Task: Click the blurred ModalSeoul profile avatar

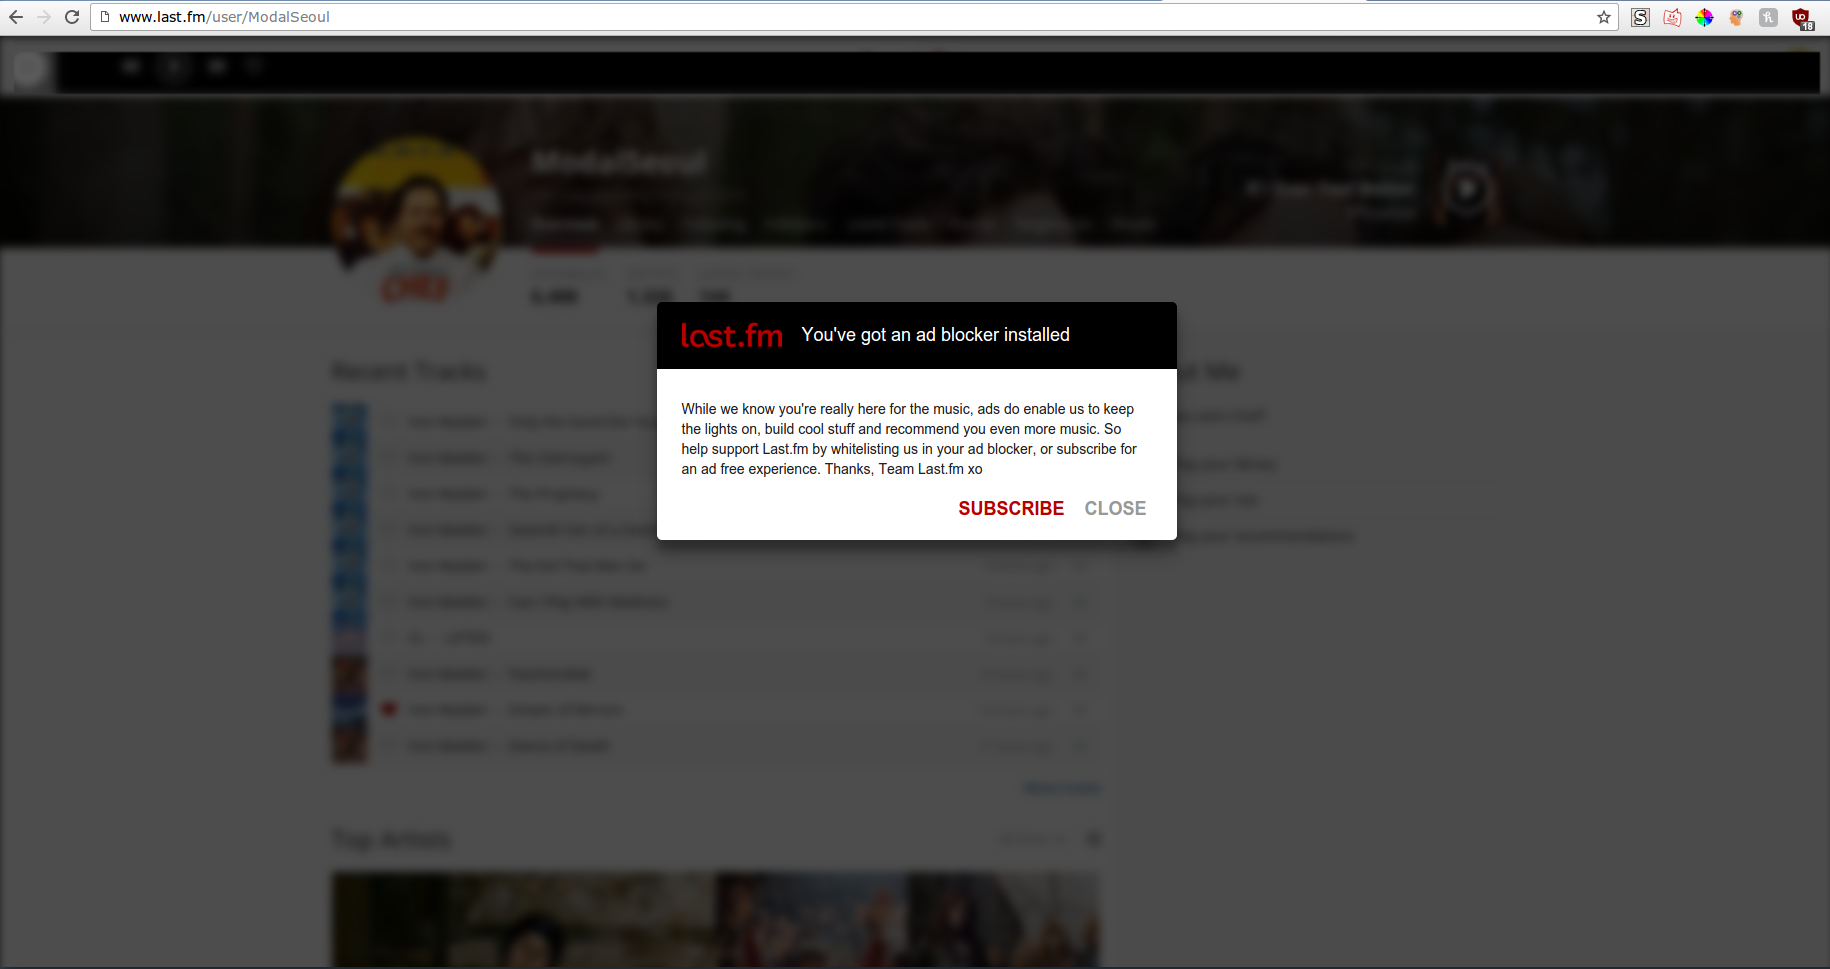Action: [417, 220]
